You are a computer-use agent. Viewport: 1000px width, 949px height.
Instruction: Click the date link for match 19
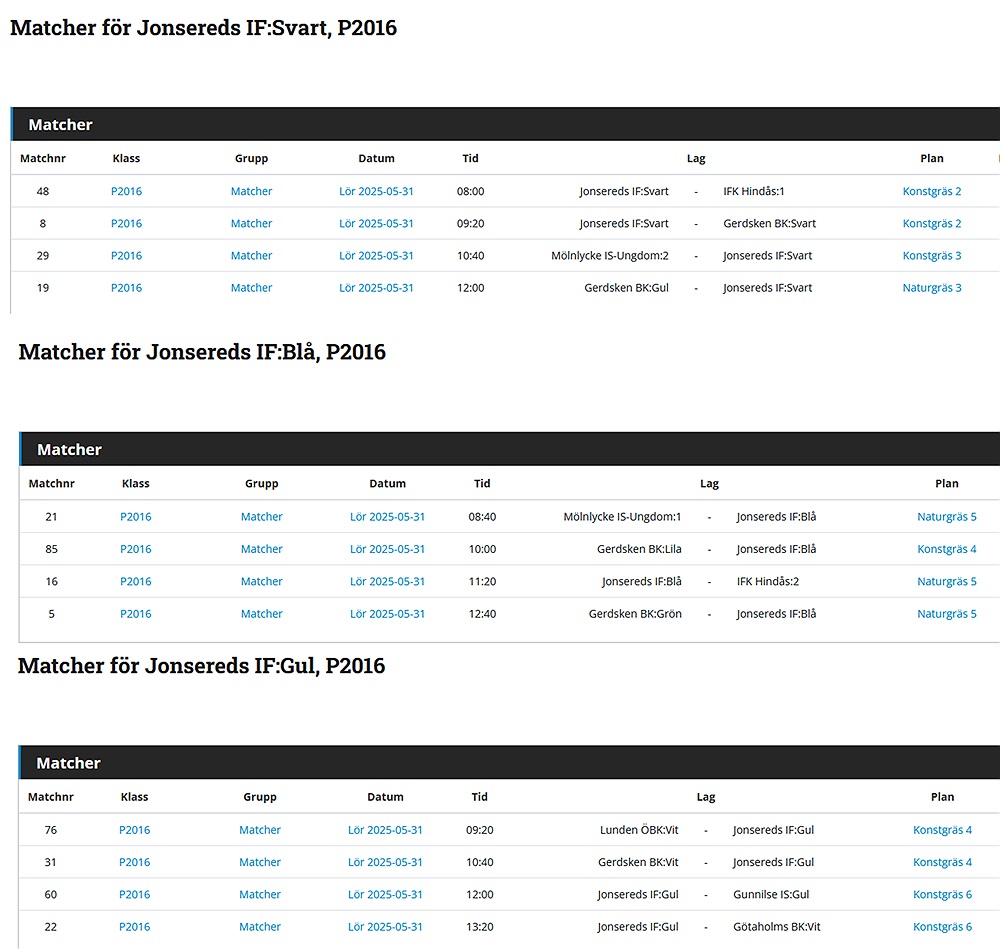376,288
